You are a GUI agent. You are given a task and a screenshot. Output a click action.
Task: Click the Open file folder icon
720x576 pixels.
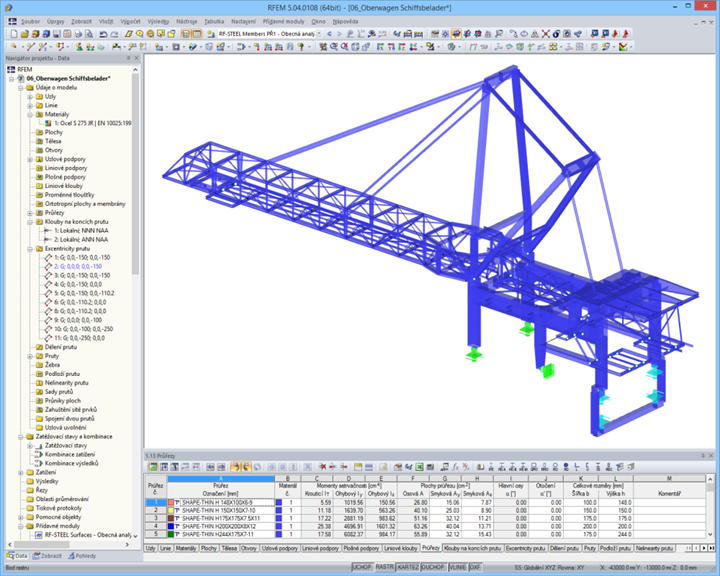tap(25, 34)
